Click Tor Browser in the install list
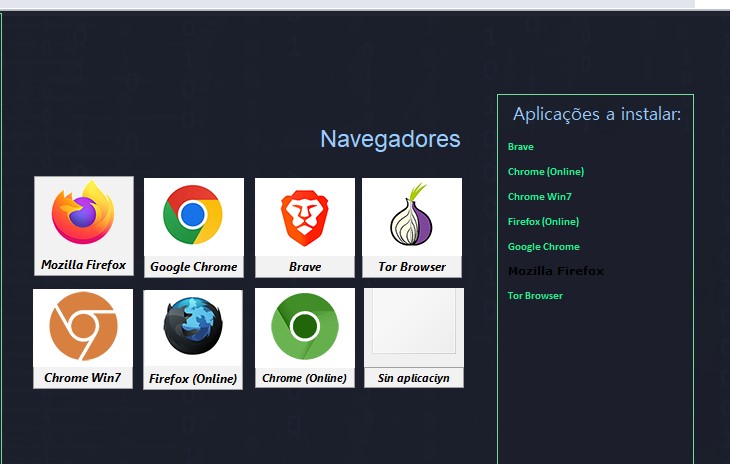The image size is (730, 464). coord(535,296)
